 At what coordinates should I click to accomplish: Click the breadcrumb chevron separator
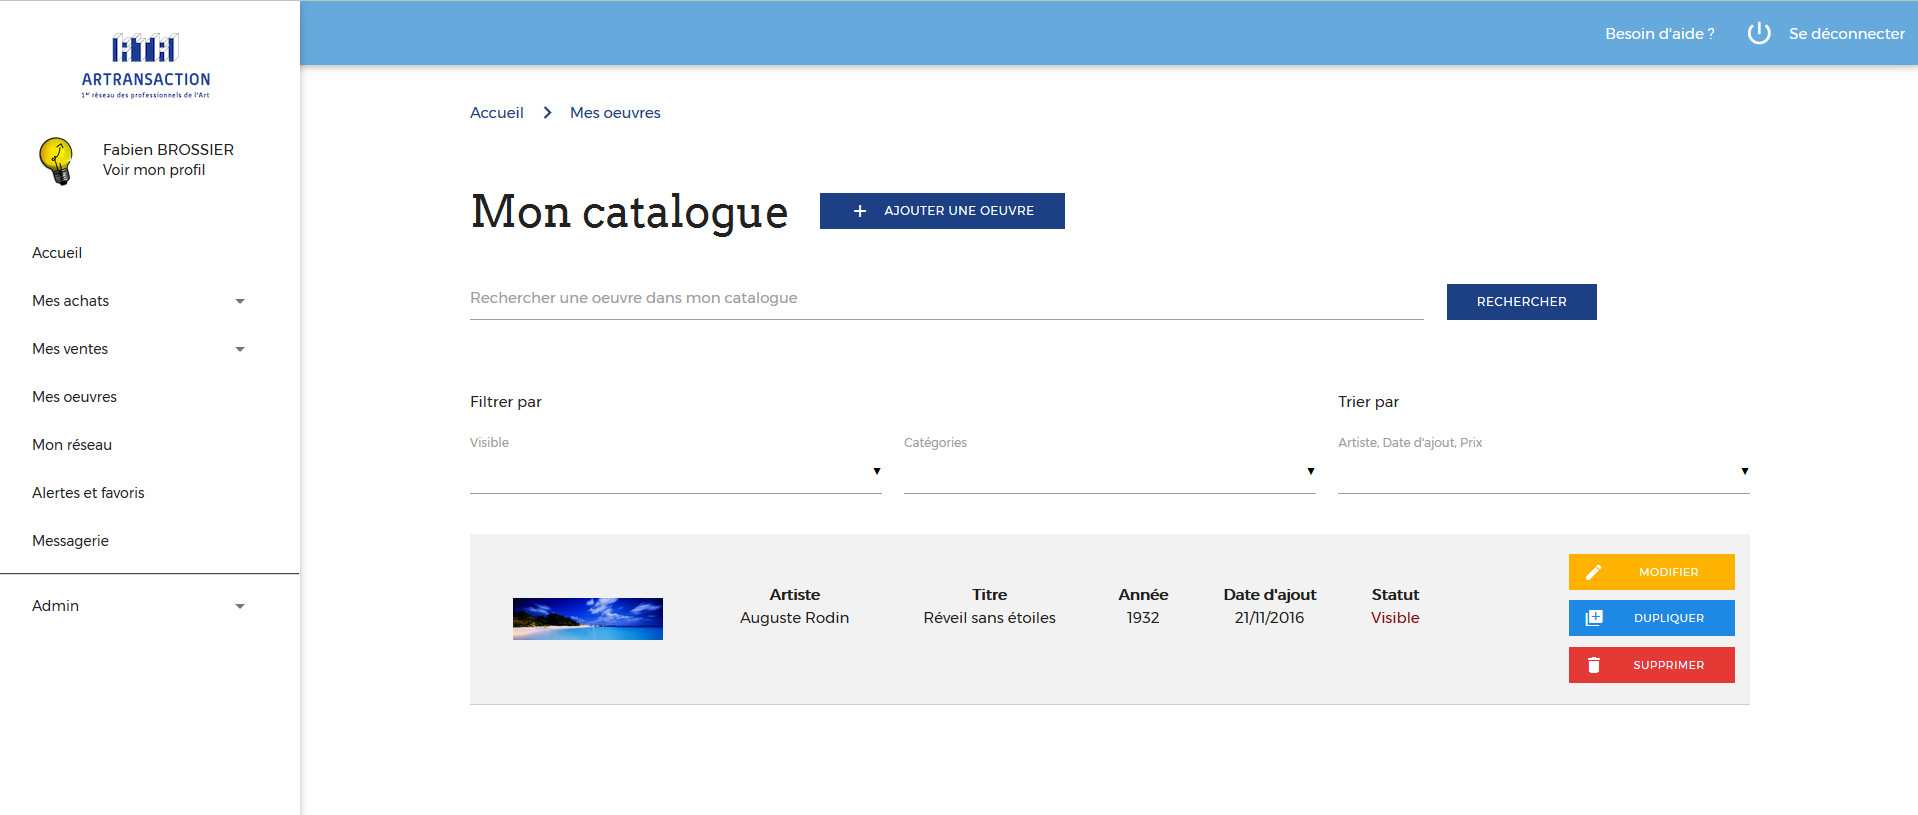pos(547,113)
